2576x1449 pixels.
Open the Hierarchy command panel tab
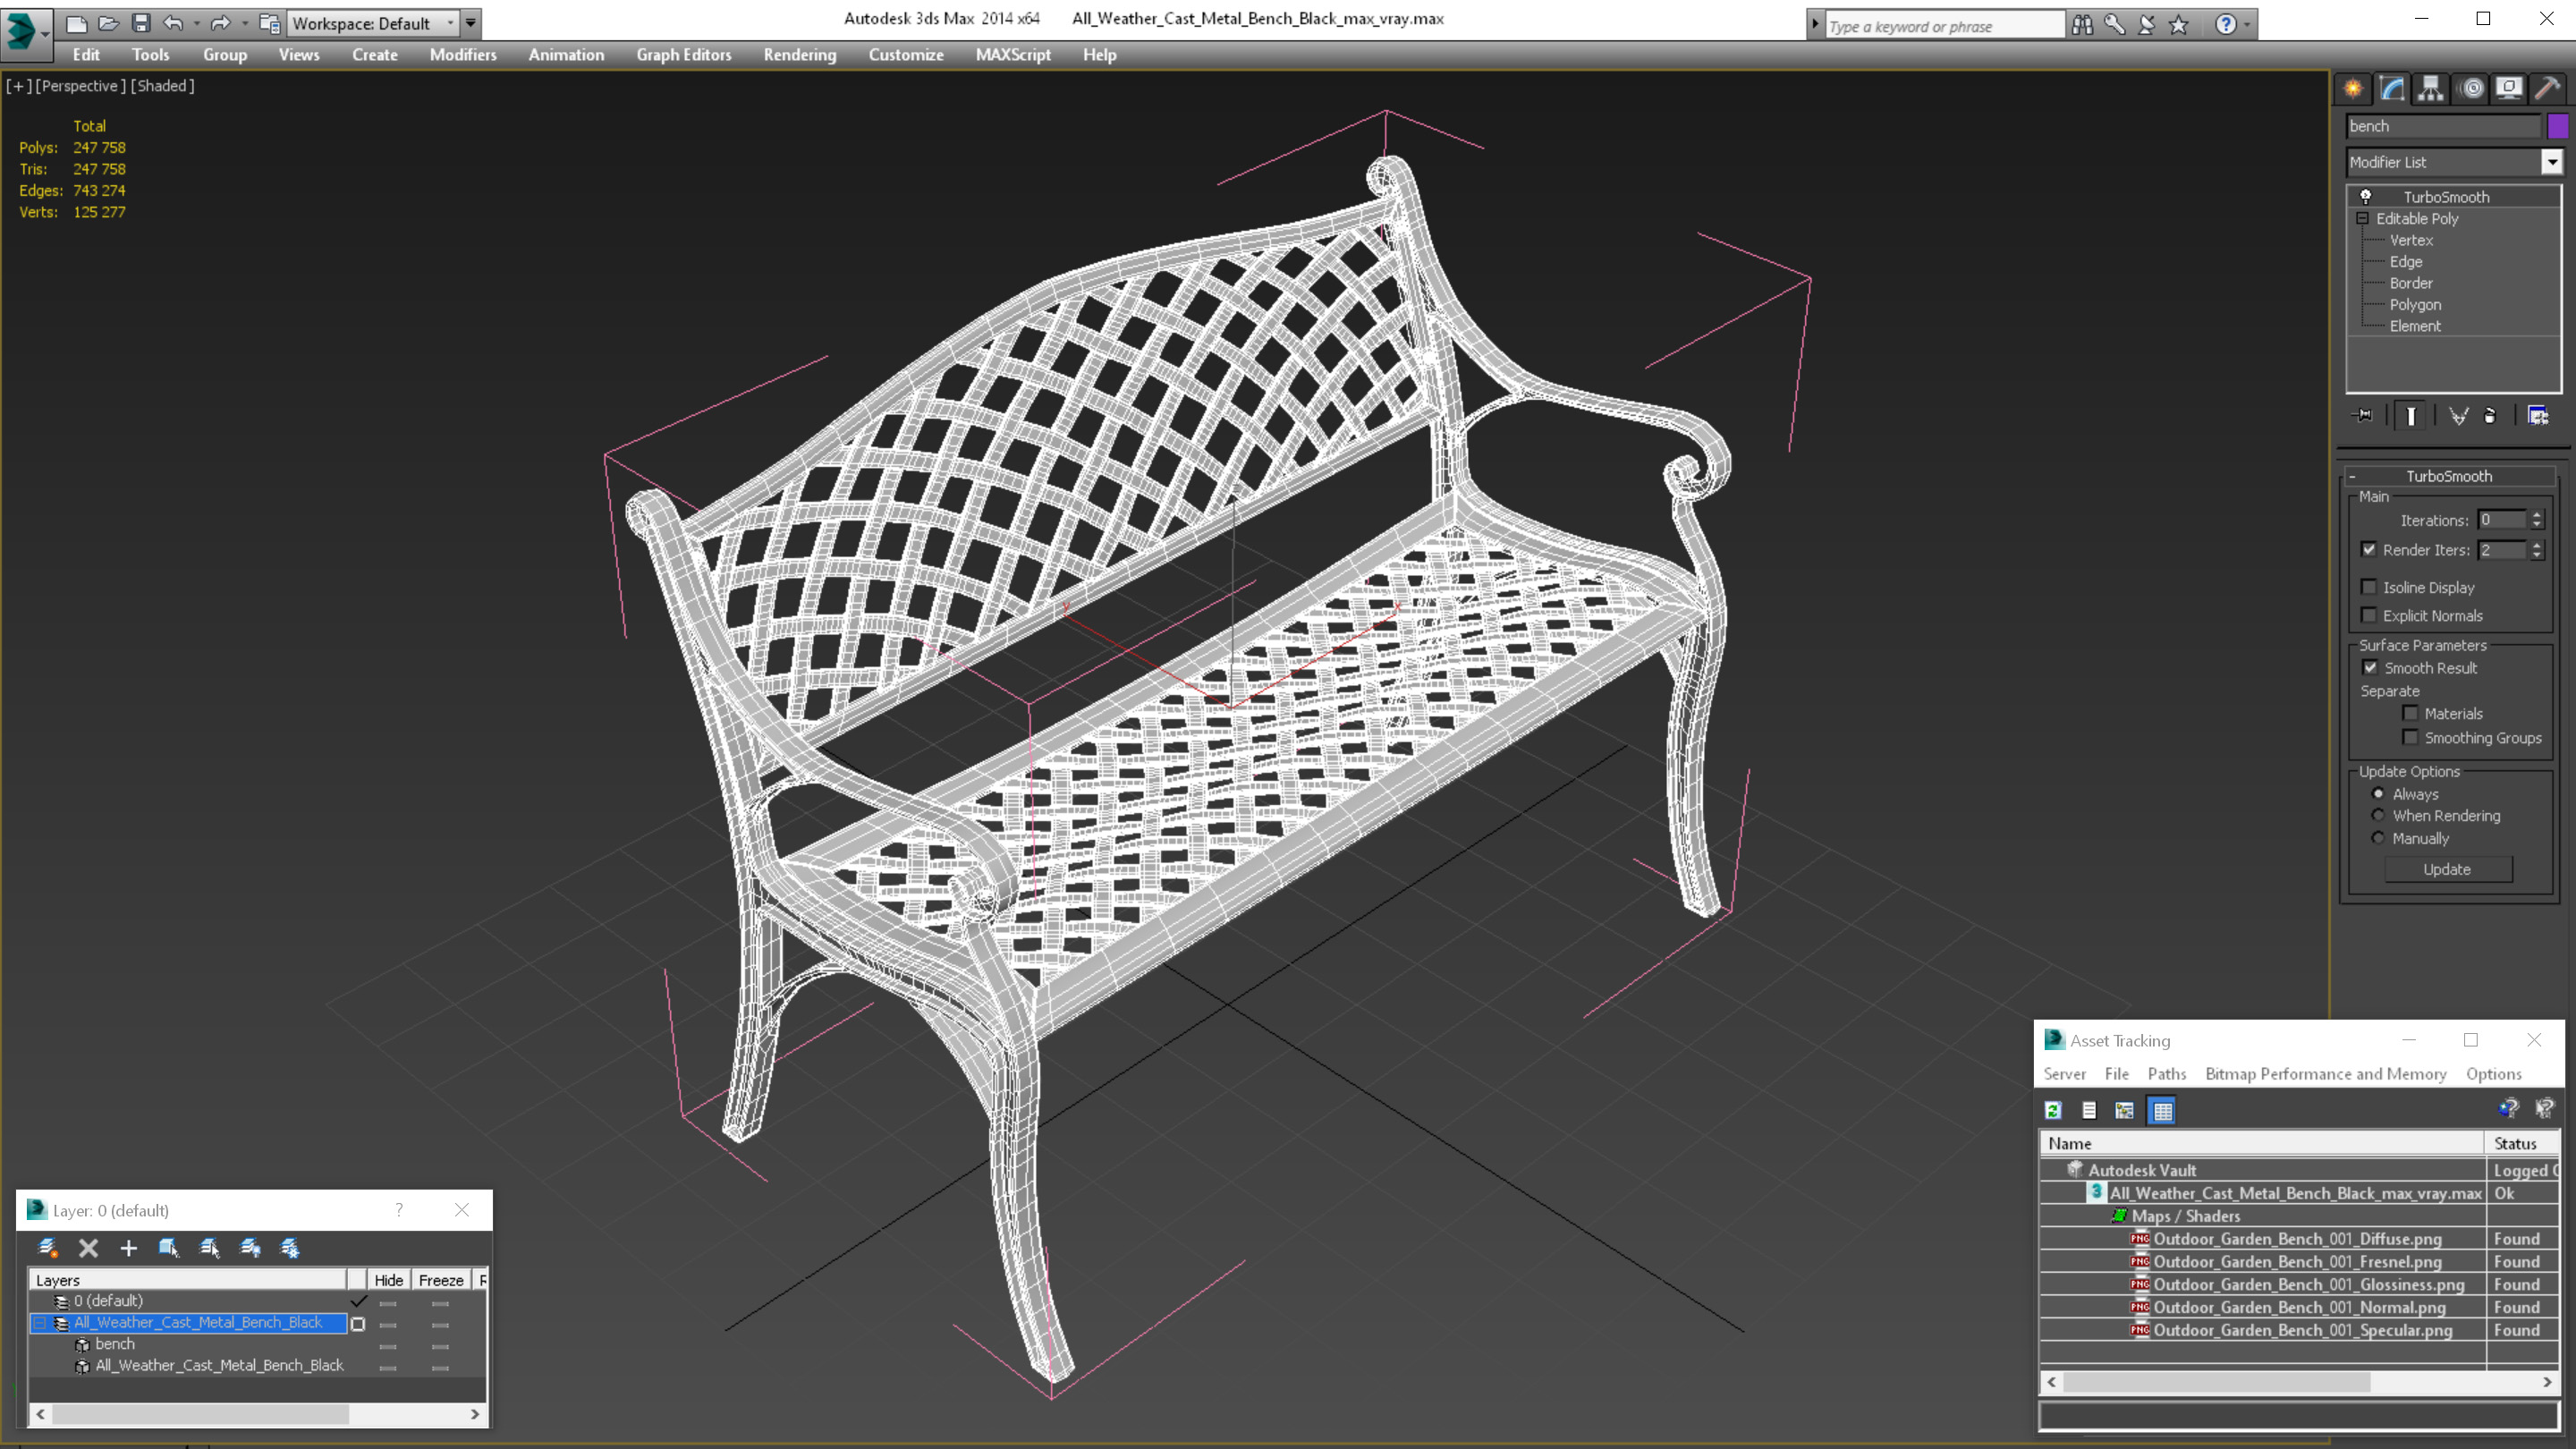point(2431,89)
